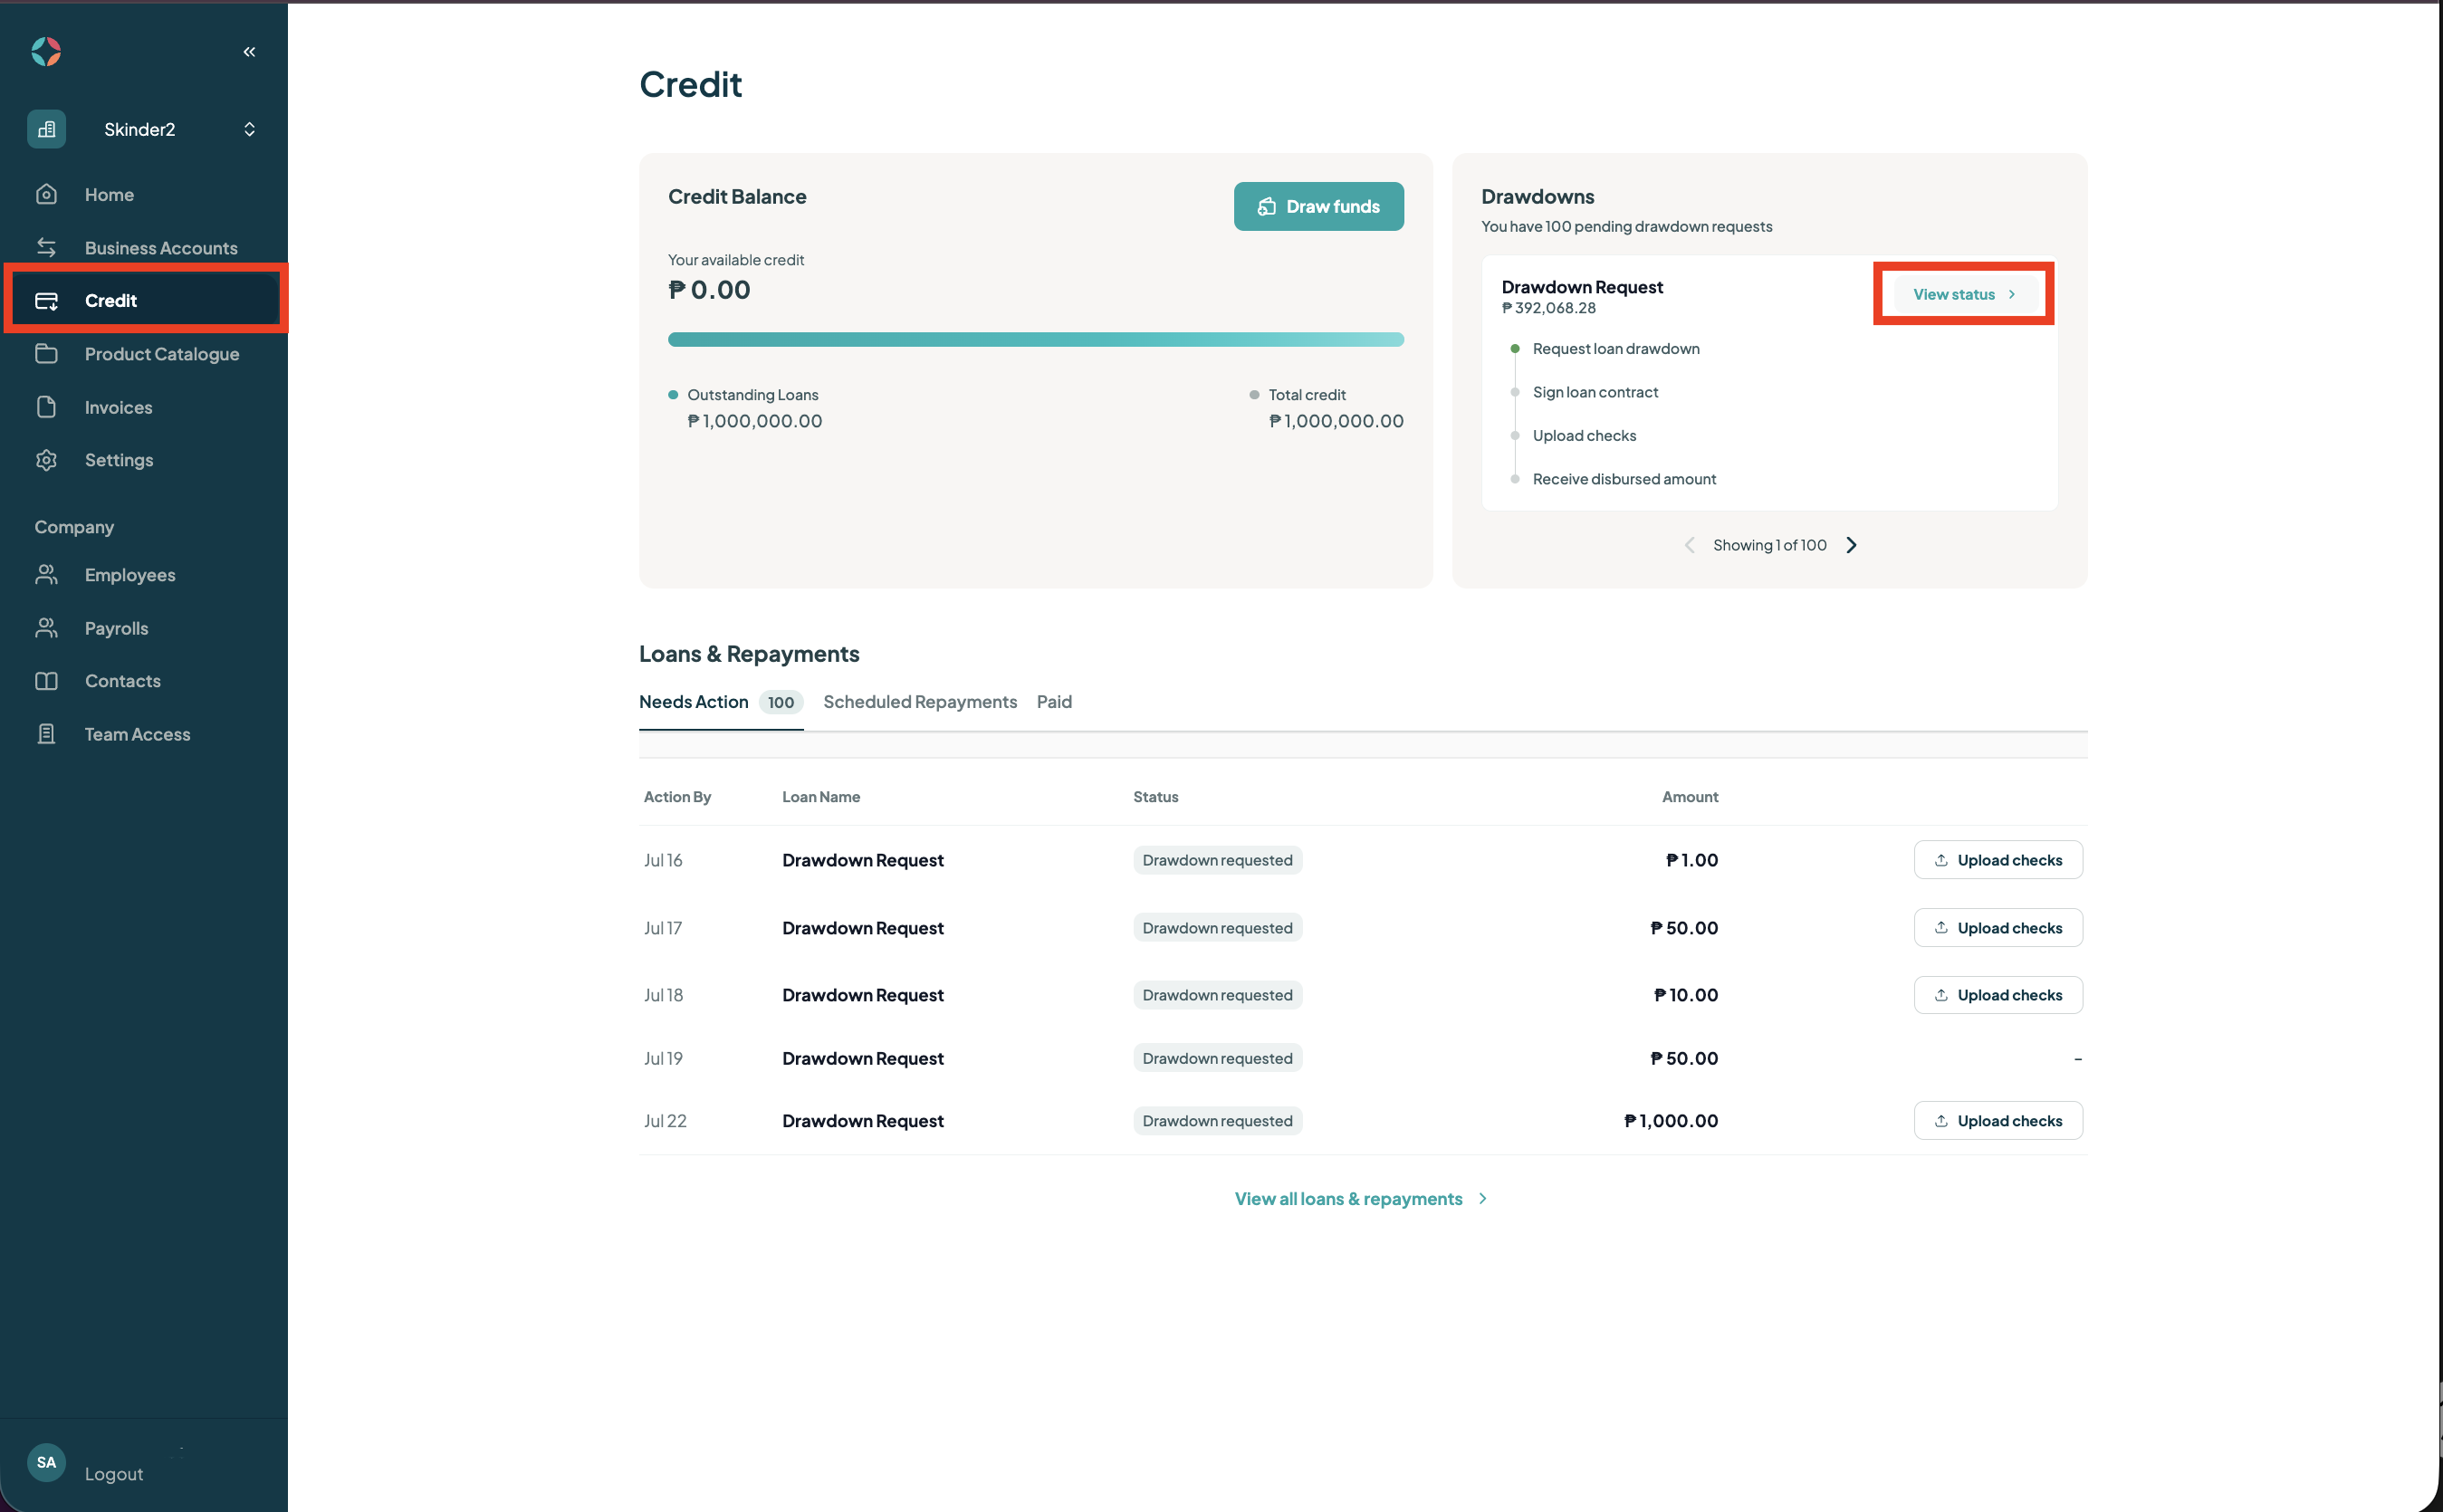Image resolution: width=2443 pixels, height=1512 pixels.
Task: Click the Status column header
Action: pos(1155,797)
